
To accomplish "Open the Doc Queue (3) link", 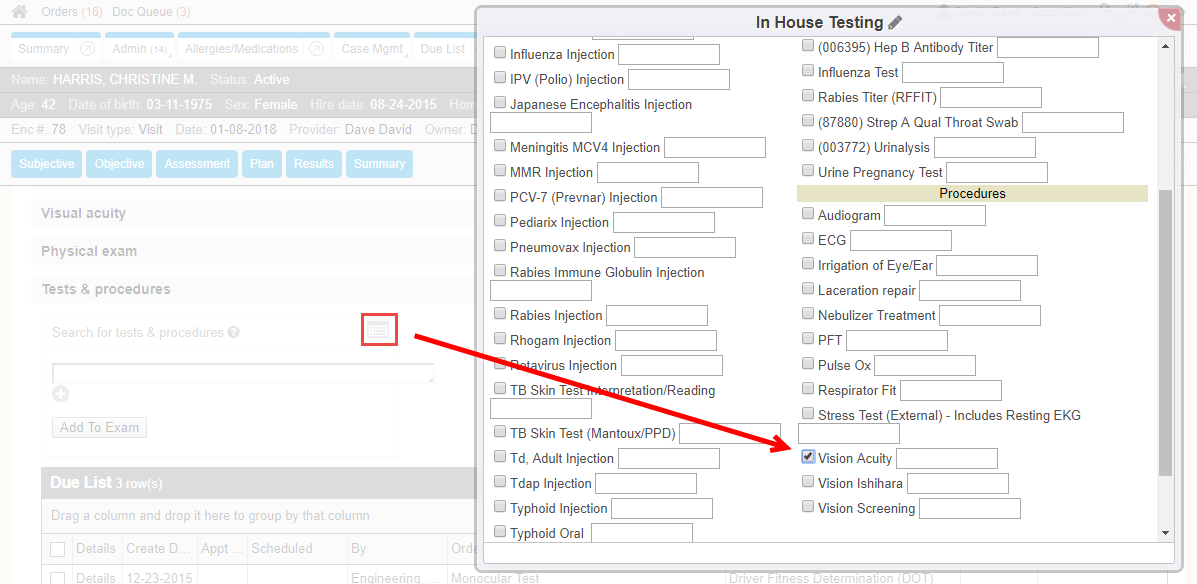I will [x=151, y=12].
